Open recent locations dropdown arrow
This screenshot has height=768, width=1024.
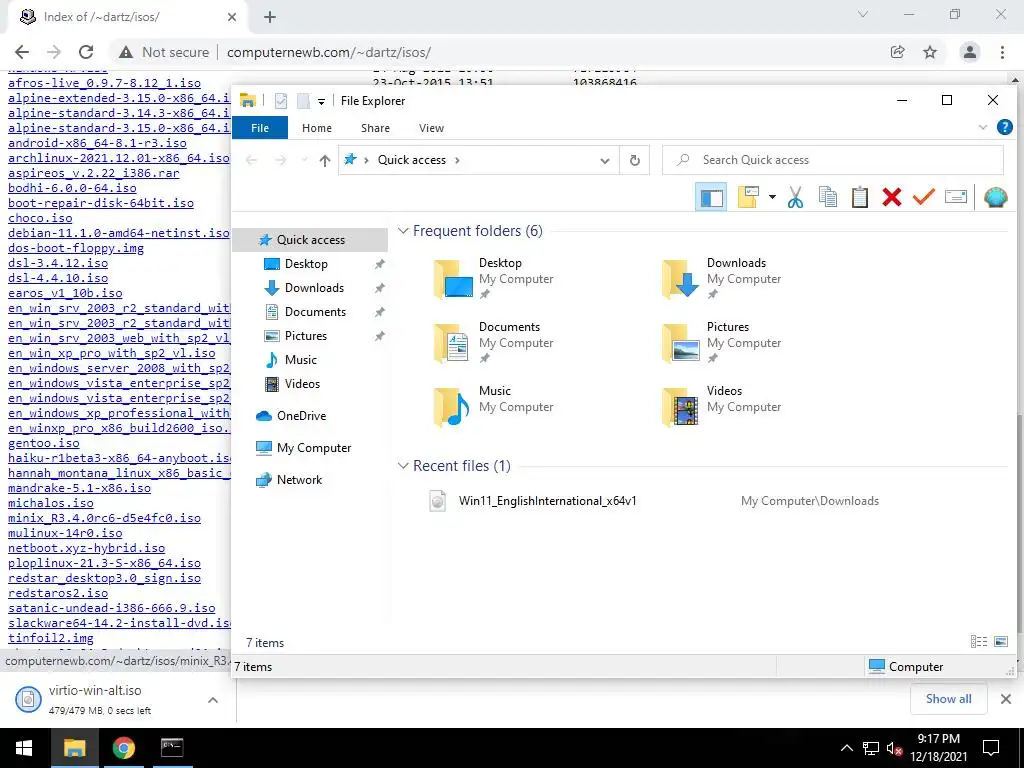304,160
